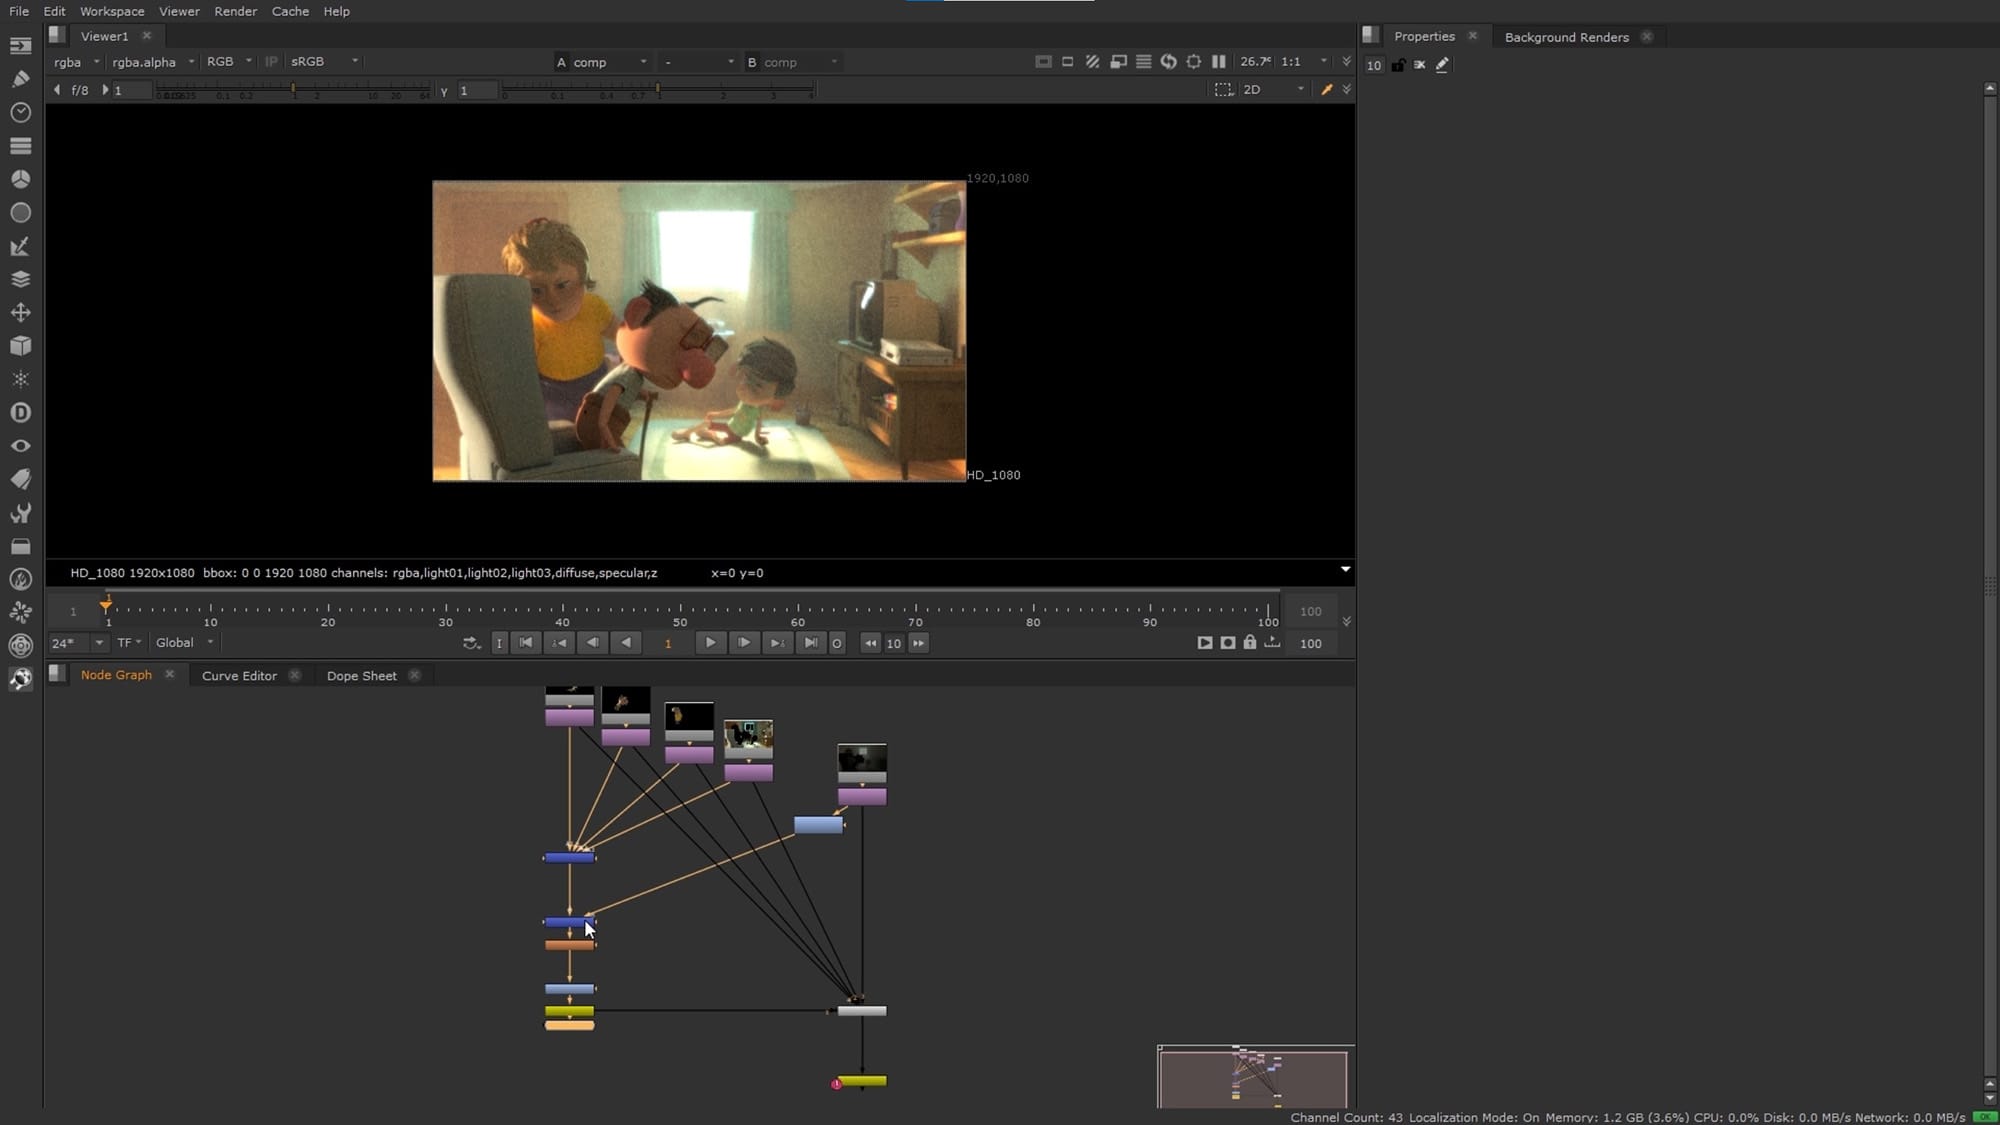Open the Cache menu
The height and width of the screenshot is (1125, 2000).
pyautogui.click(x=290, y=11)
